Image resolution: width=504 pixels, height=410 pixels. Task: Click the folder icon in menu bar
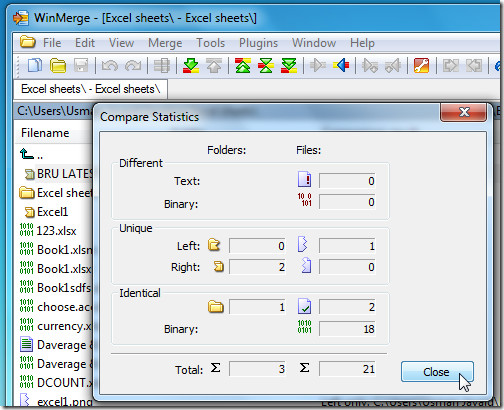27,42
